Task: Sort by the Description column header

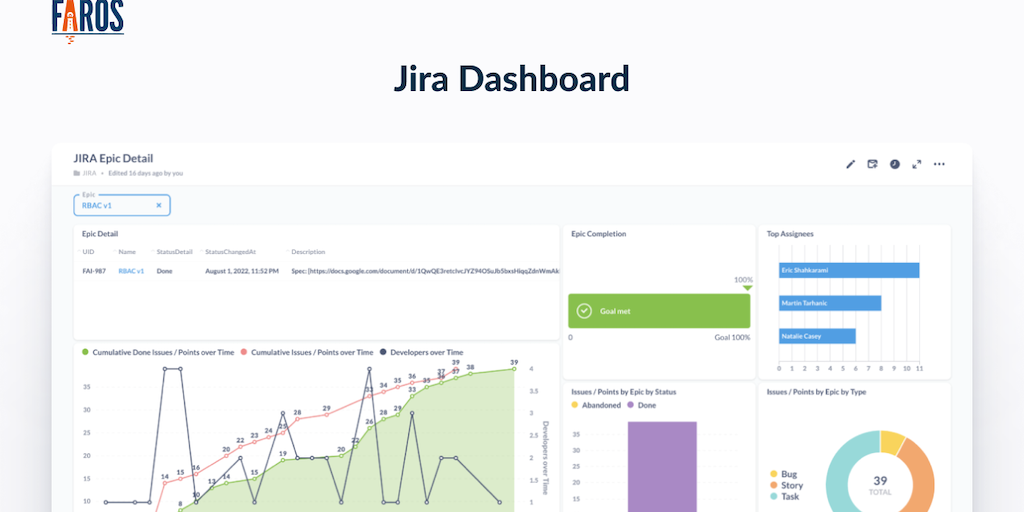Action: click(308, 252)
